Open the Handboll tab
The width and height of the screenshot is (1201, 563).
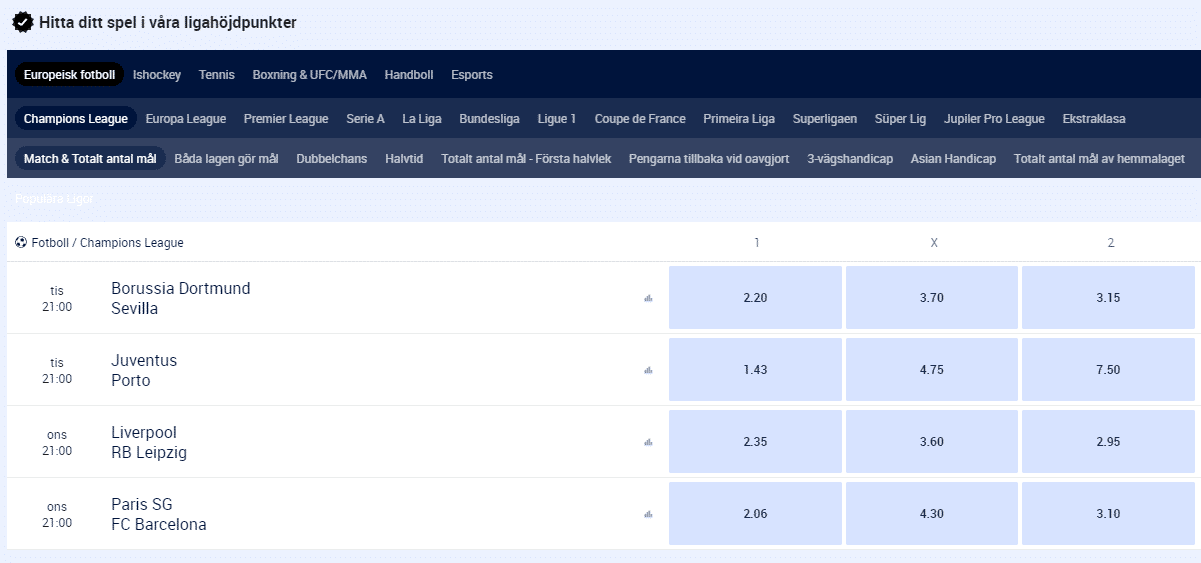[409, 75]
